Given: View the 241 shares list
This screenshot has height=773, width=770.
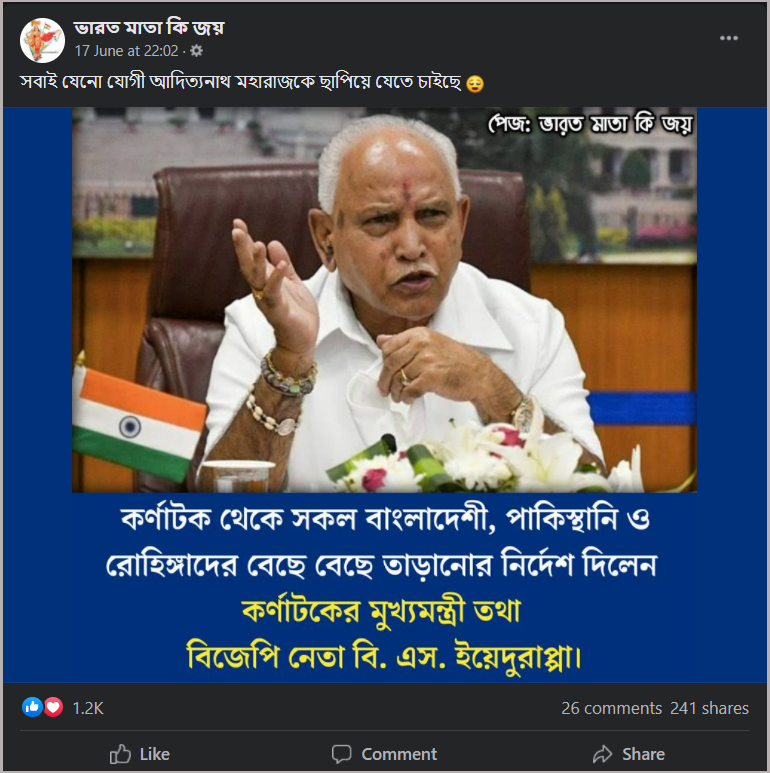Looking at the screenshot, I should pos(709,708).
